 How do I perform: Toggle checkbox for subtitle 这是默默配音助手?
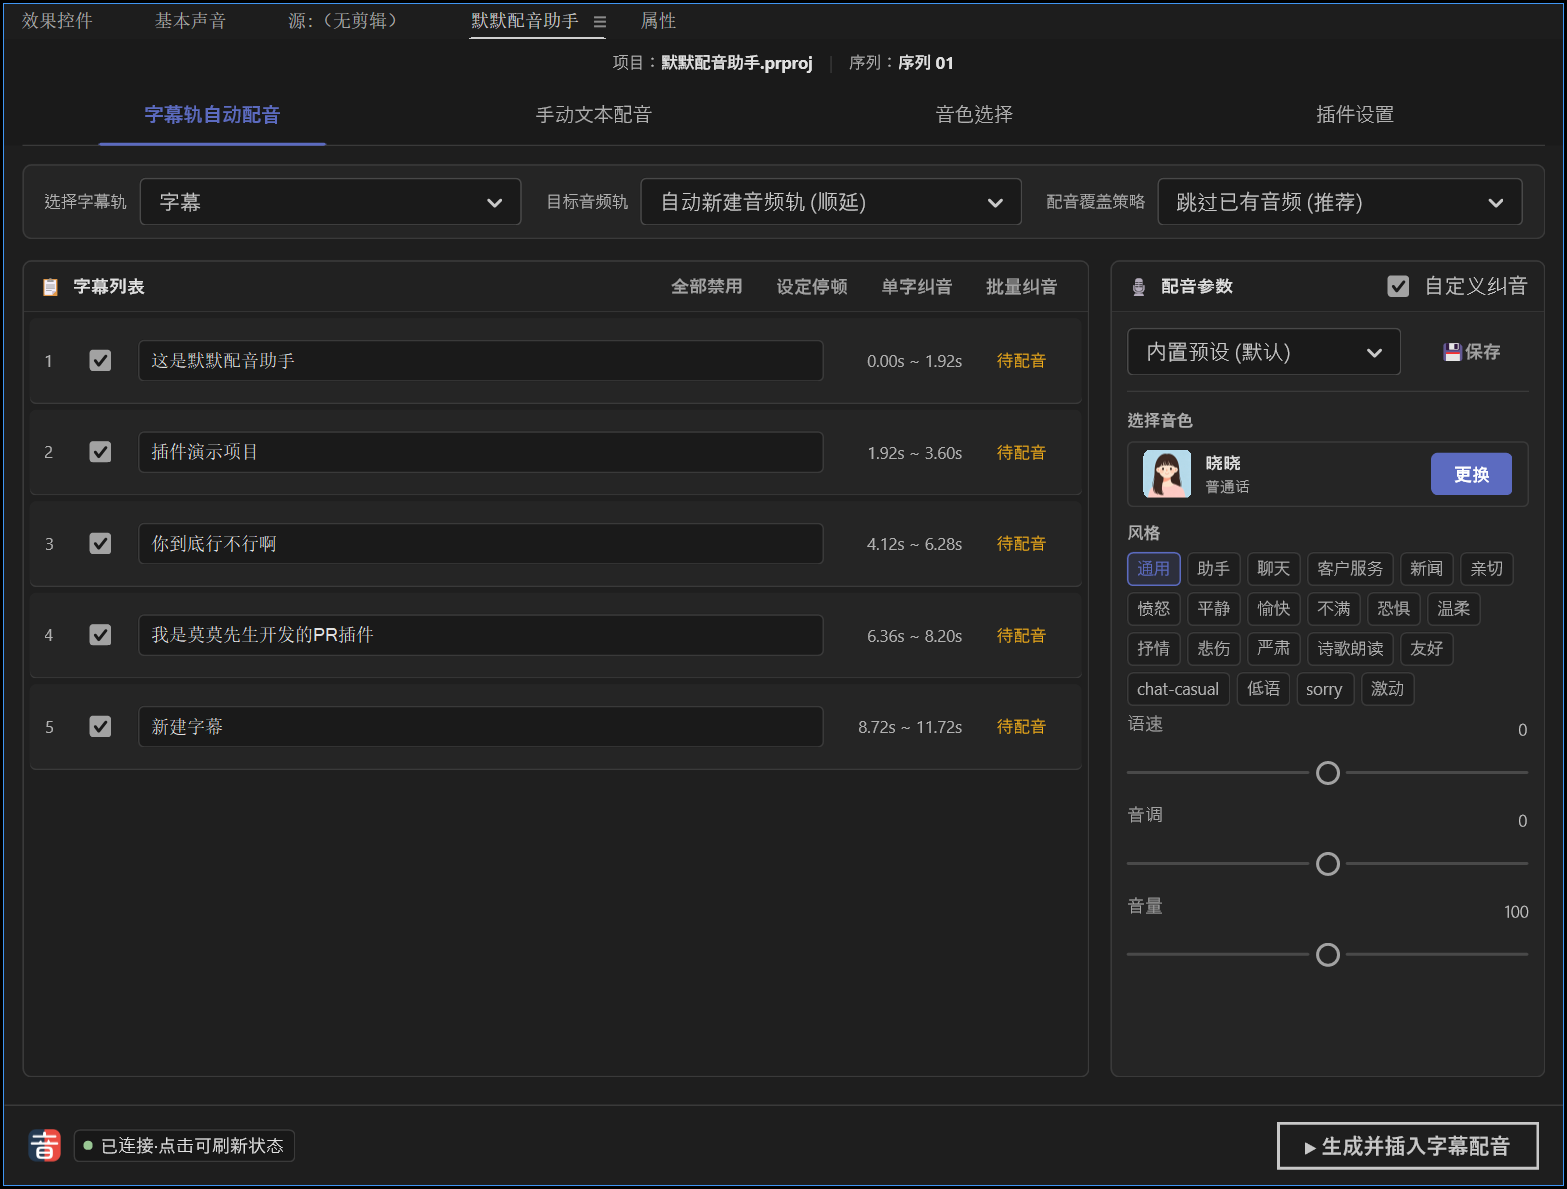100,361
